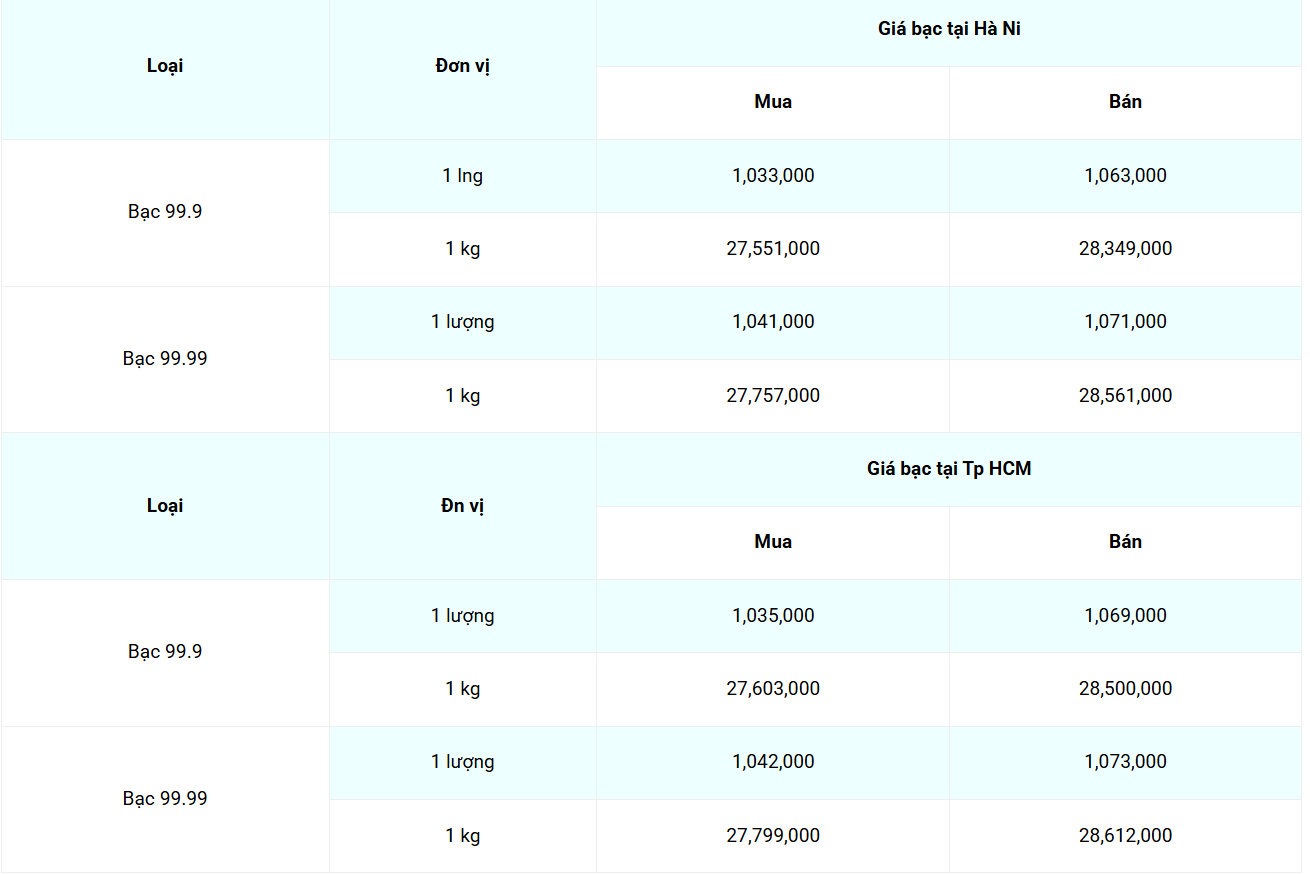Viewport: 1310px width, 874px height.
Task: Click the "Giá bạc tại Hà Ni" header
Action: pyautogui.click(x=948, y=29)
